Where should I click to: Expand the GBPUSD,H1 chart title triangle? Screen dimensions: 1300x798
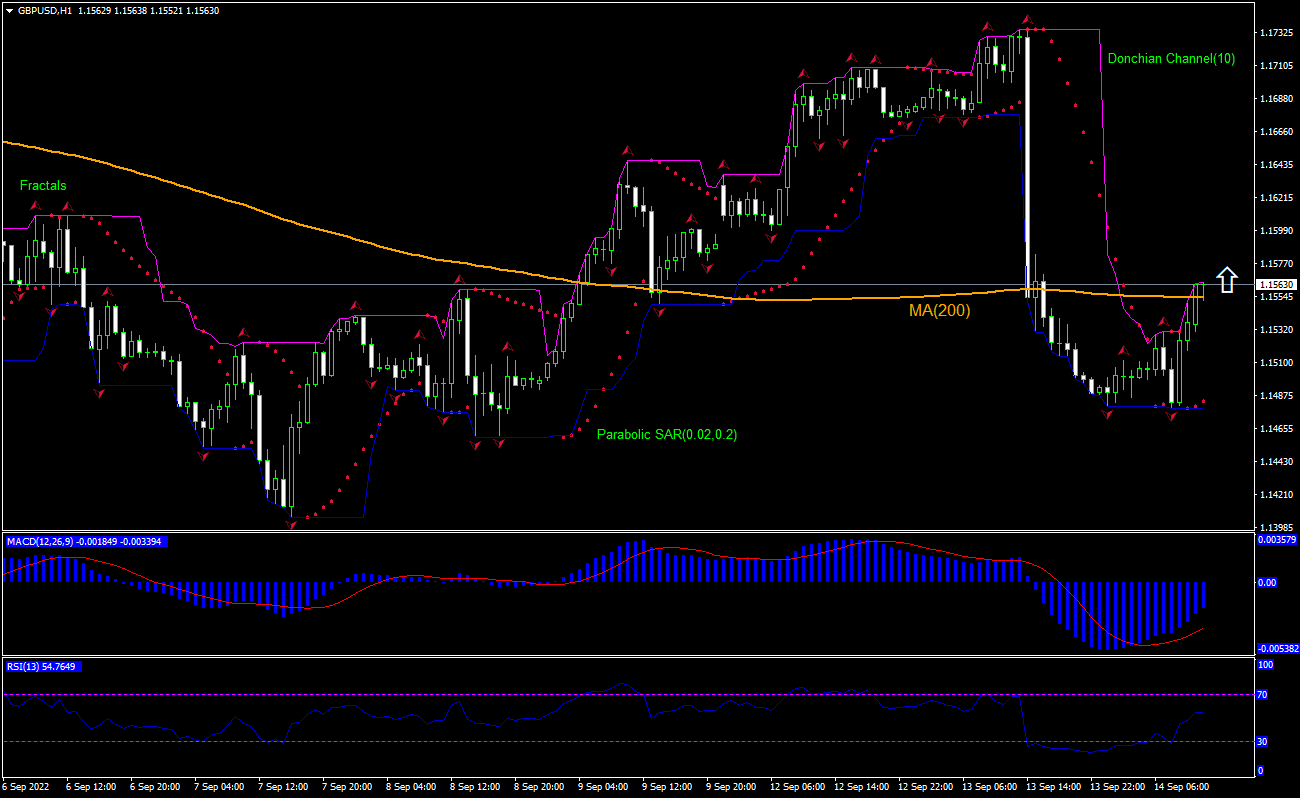click(x=9, y=10)
